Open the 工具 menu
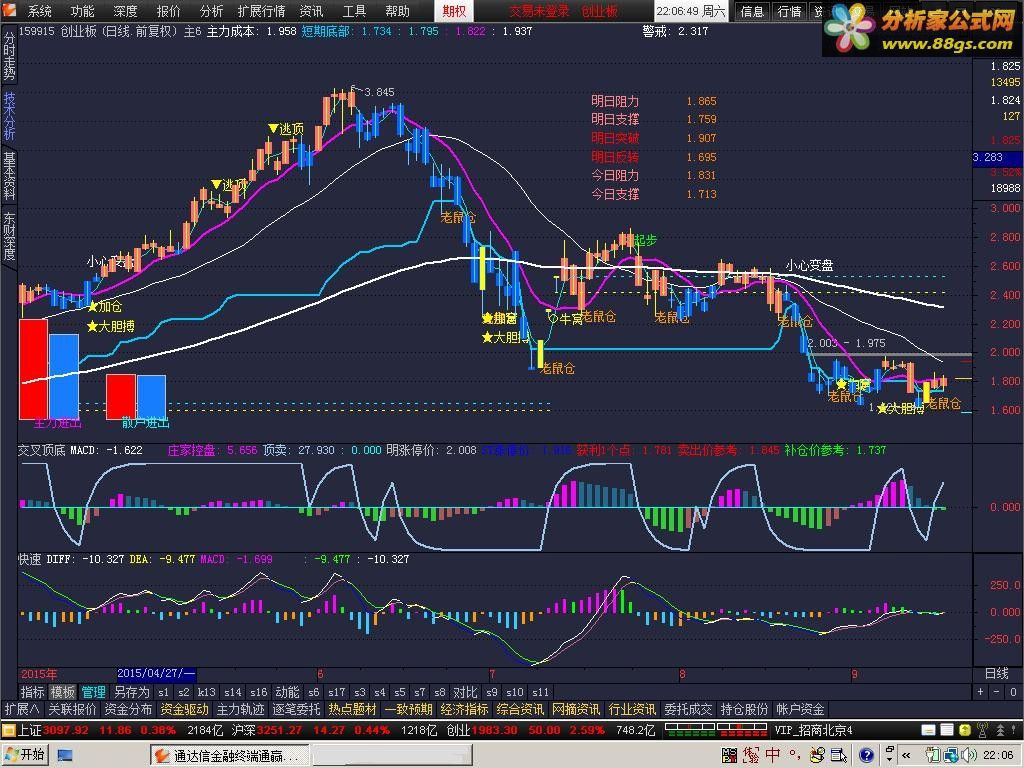The image size is (1024, 768). (x=354, y=11)
